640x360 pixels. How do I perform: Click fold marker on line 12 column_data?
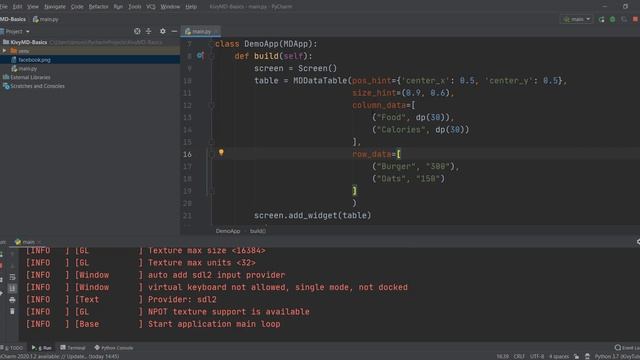point(211,105)
